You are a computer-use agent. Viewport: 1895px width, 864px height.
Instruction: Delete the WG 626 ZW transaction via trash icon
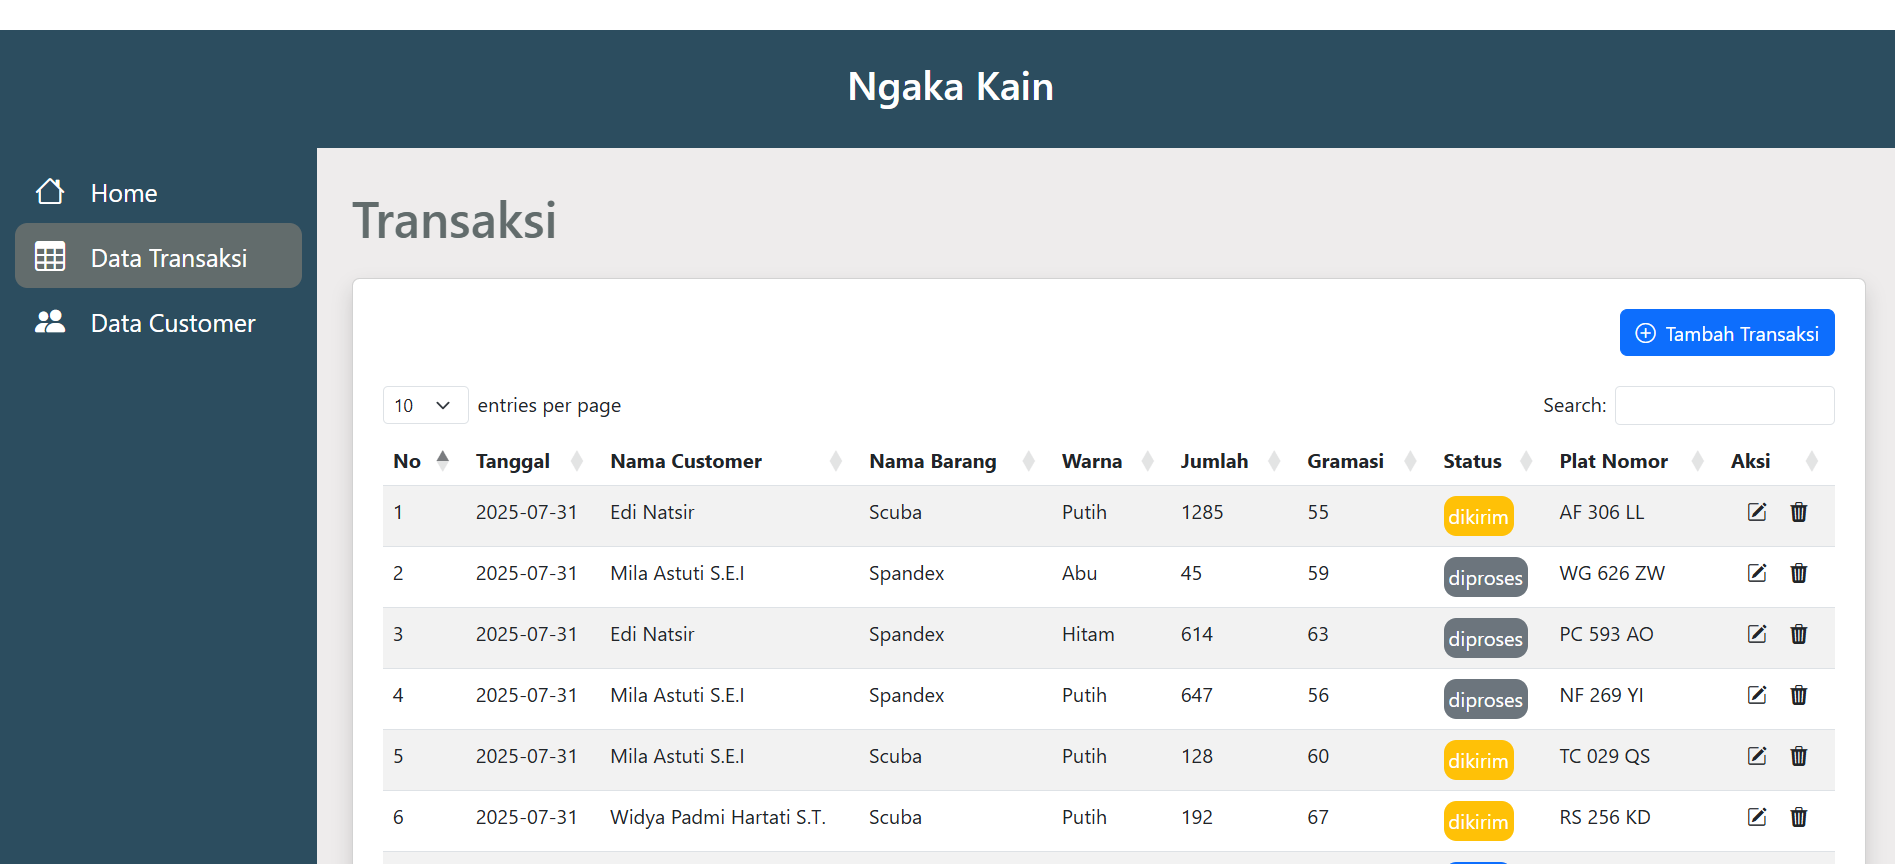[x=1799, y=573]
